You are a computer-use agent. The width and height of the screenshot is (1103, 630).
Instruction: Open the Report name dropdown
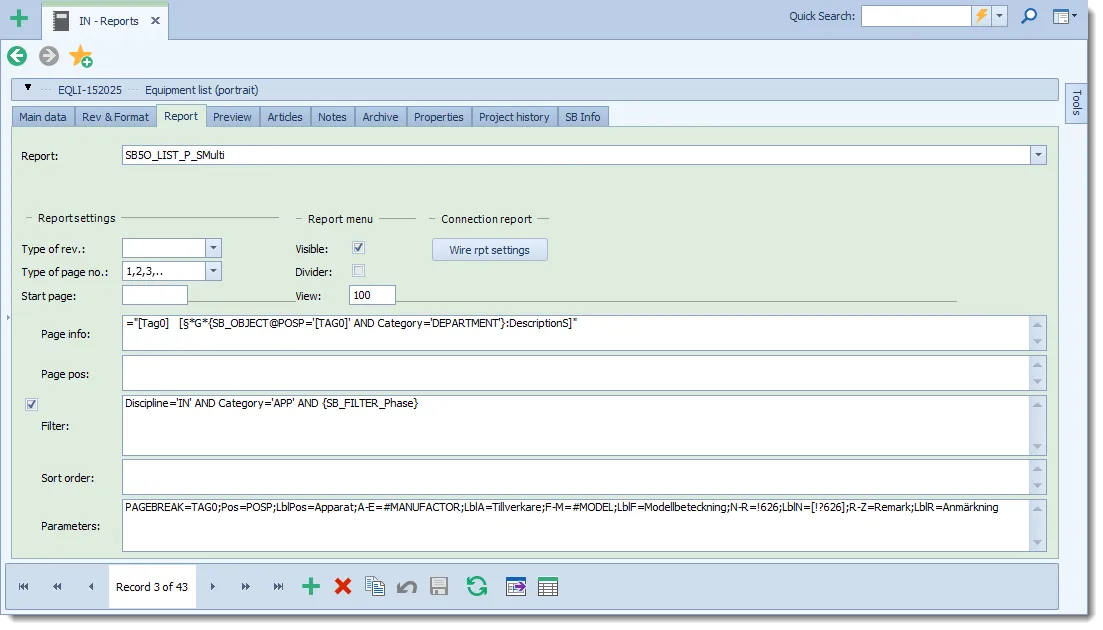coord(1038,155)
